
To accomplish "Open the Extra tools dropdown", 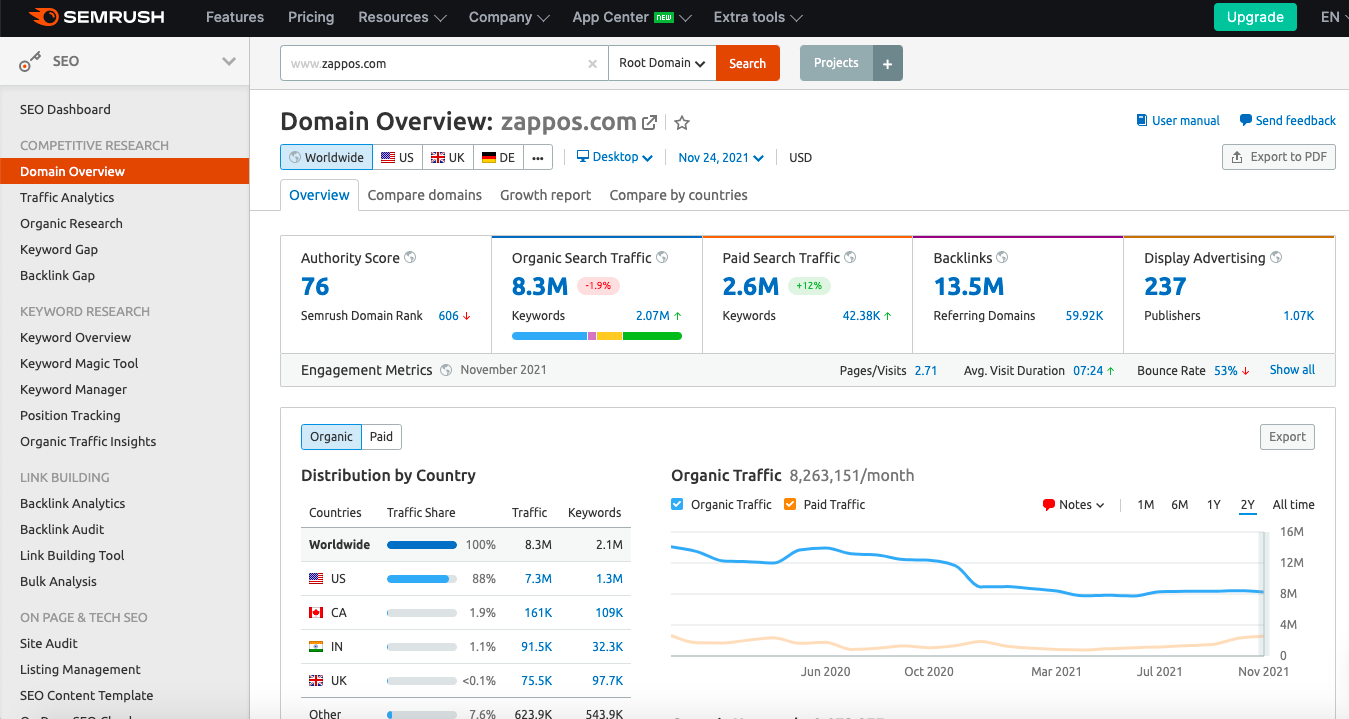I will click(758, 17).
